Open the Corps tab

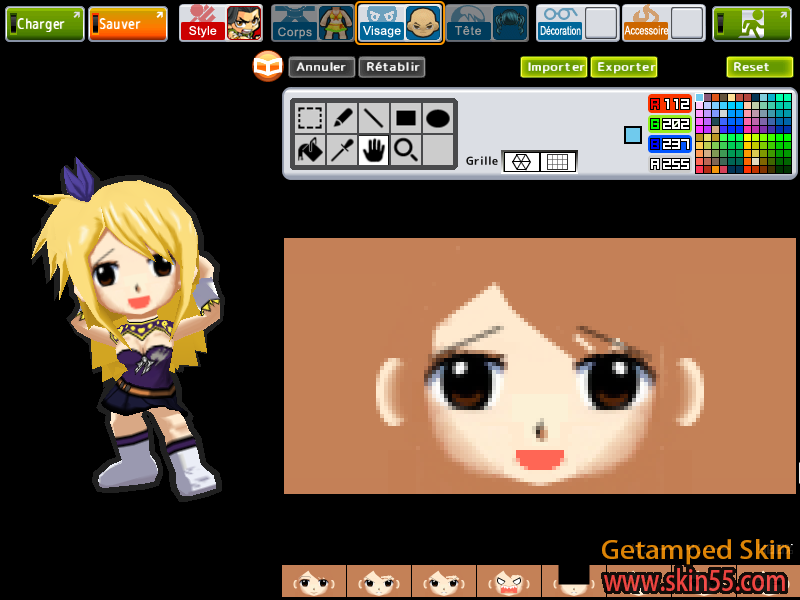click(294, 23)
